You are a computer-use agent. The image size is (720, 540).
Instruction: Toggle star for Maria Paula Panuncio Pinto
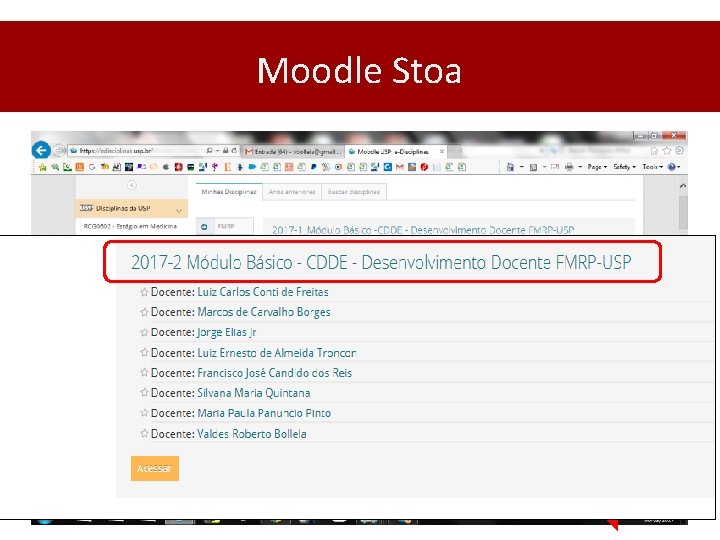(x=144, y=413)
